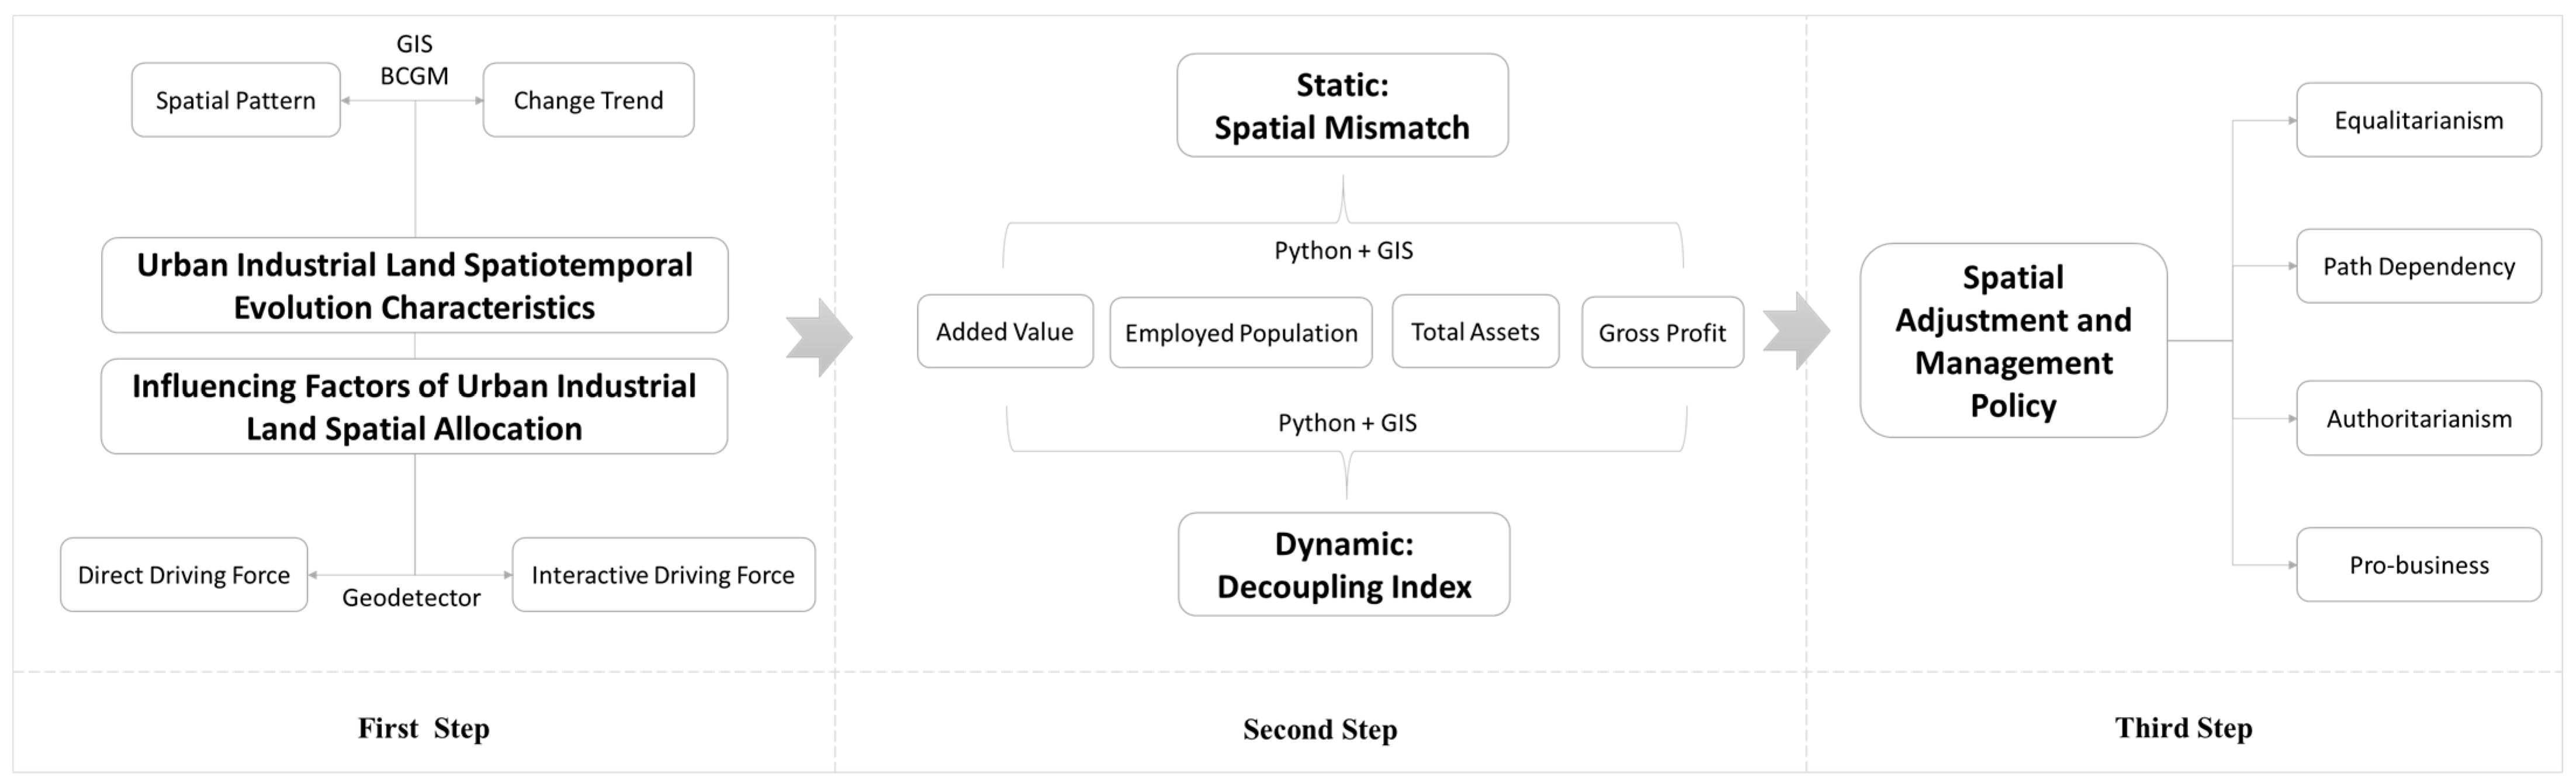Select the Employed Population box
Image resolution: width=2576 pixels, height=784 pixels.
1241,332
